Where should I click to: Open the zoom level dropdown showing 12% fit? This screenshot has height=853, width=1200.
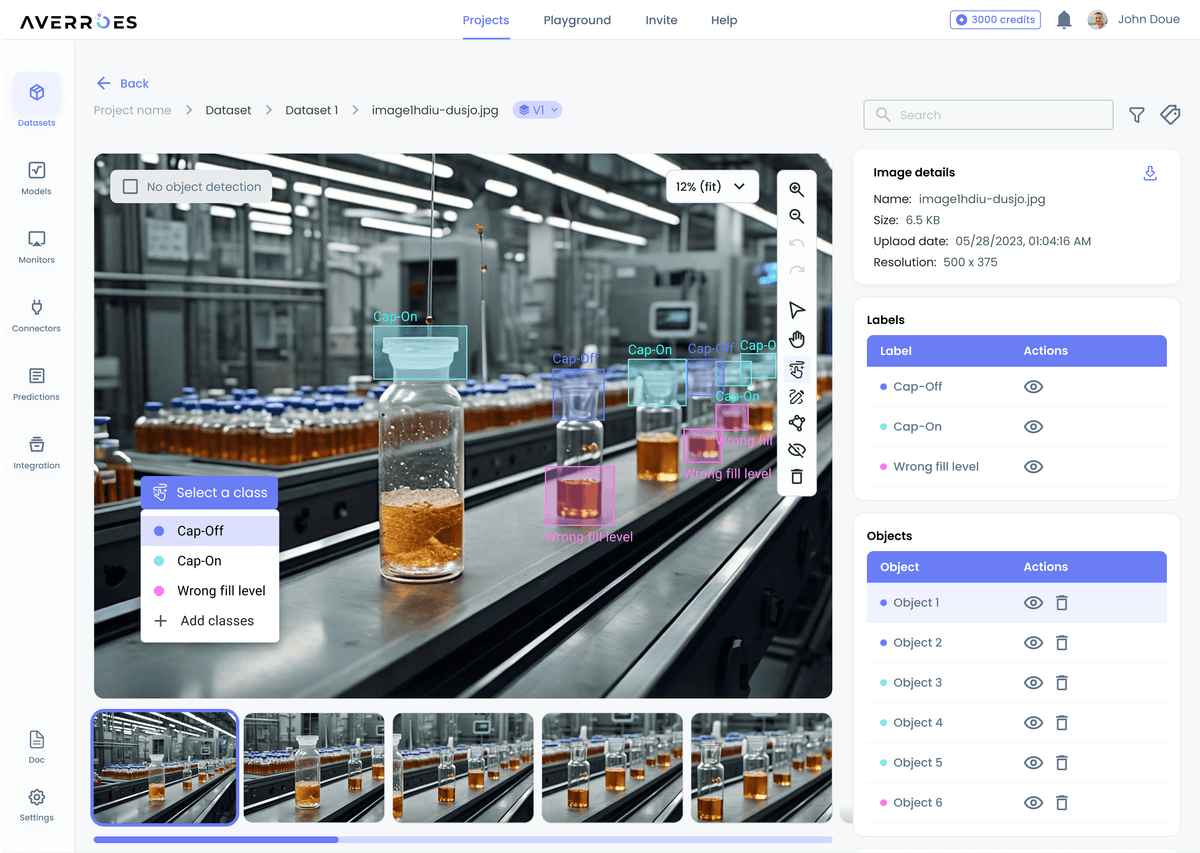[712, 186]
